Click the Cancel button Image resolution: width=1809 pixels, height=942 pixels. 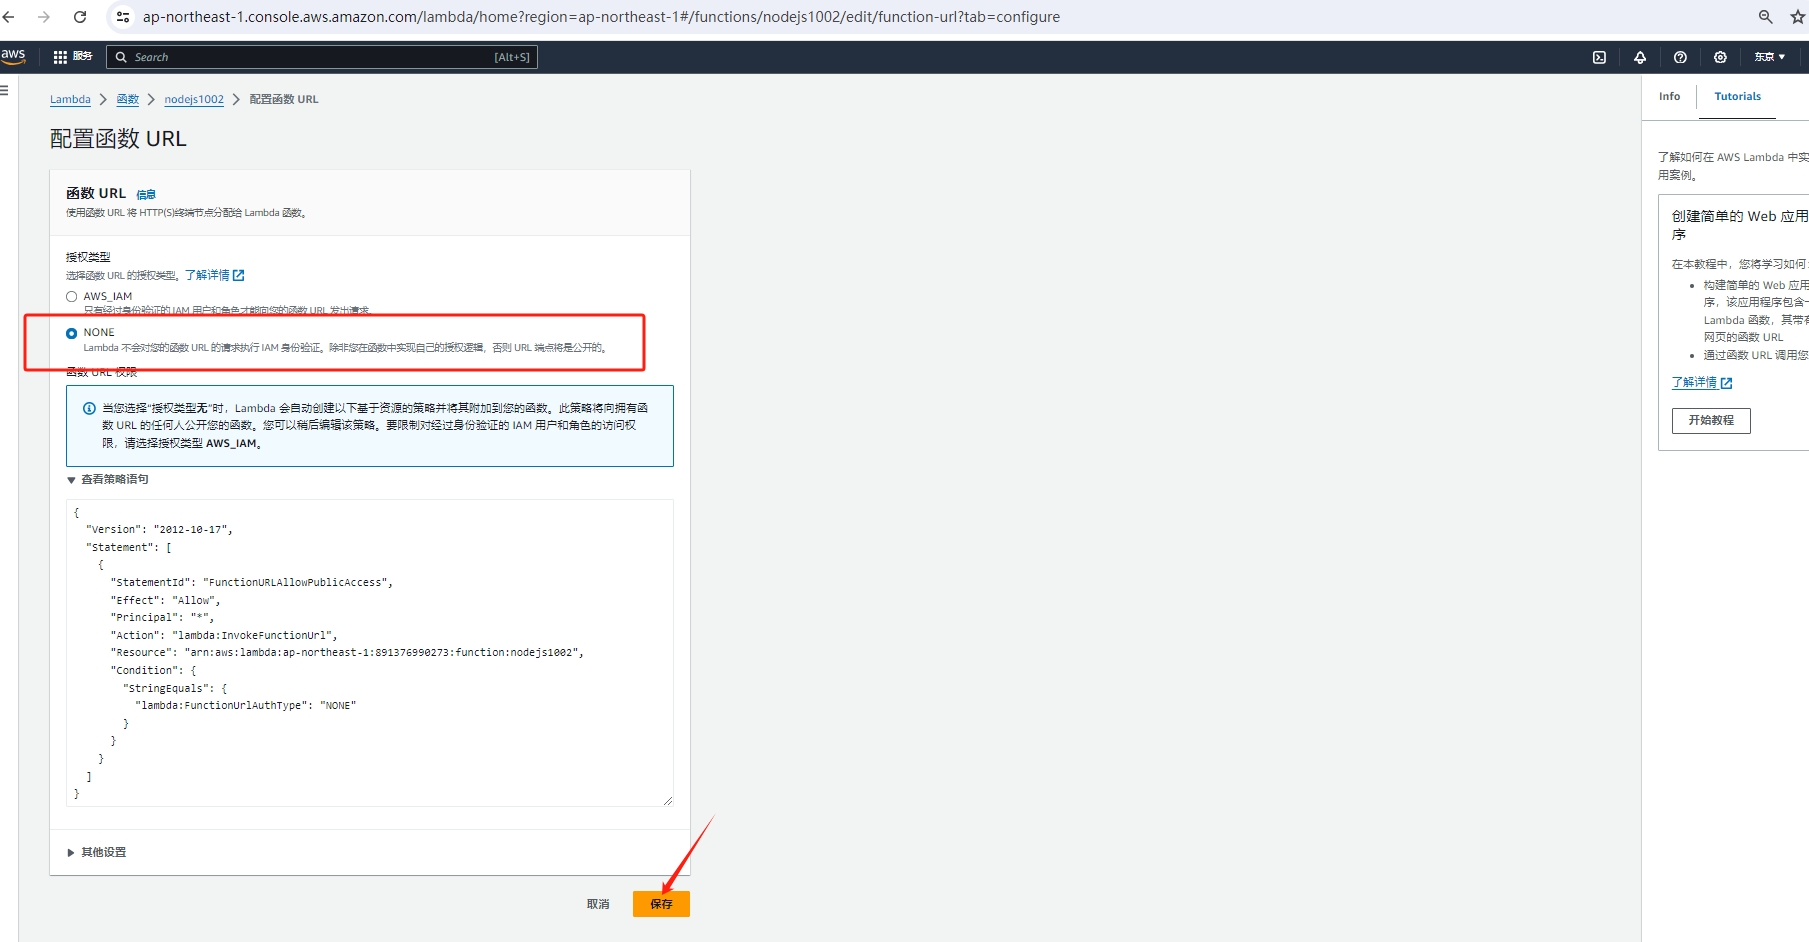[x=598, y=904]
